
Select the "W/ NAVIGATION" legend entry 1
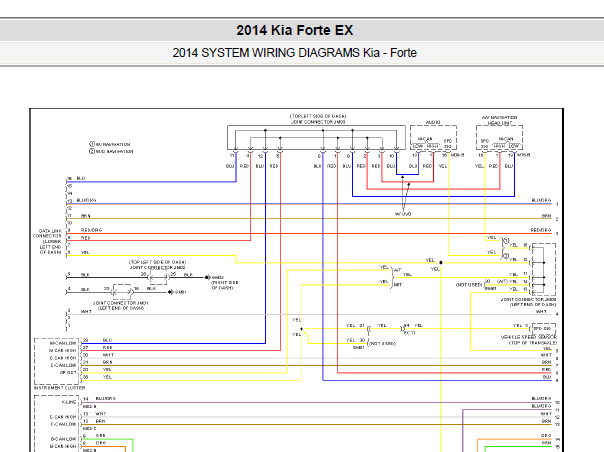tap(110, 144)
